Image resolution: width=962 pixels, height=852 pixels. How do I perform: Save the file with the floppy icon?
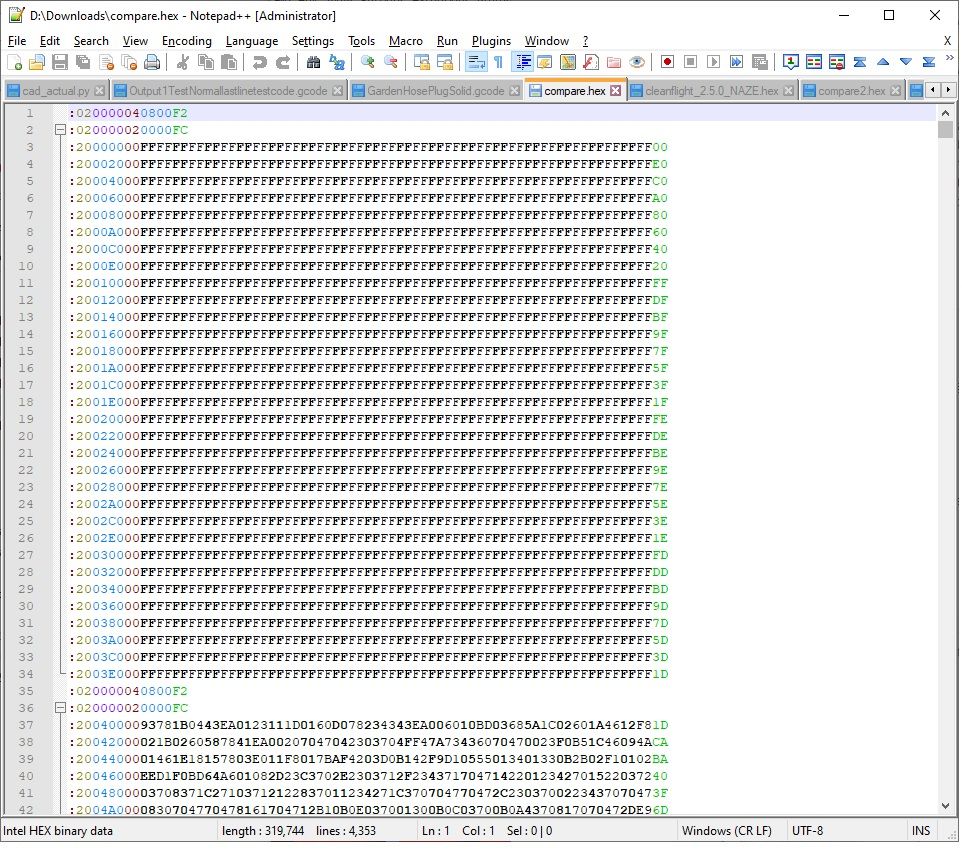coord(60,62)
